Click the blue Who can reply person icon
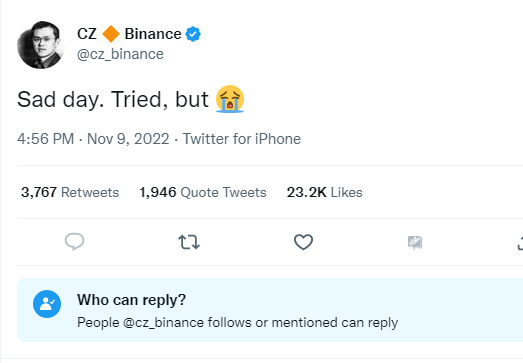Screen dimensions: 523x363 tap(47, 304)
